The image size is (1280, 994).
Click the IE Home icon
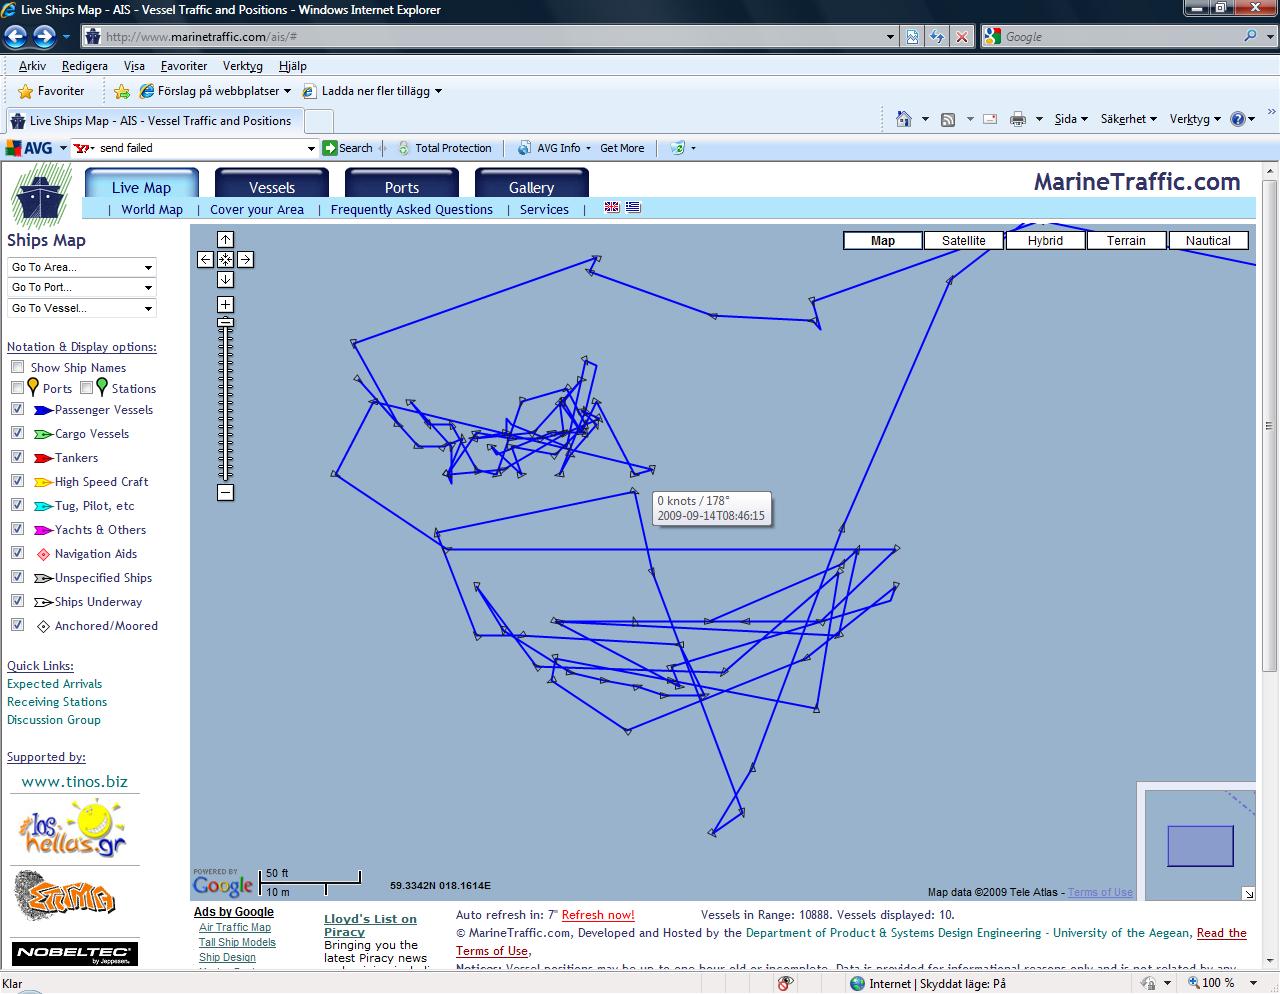point(904,119)
